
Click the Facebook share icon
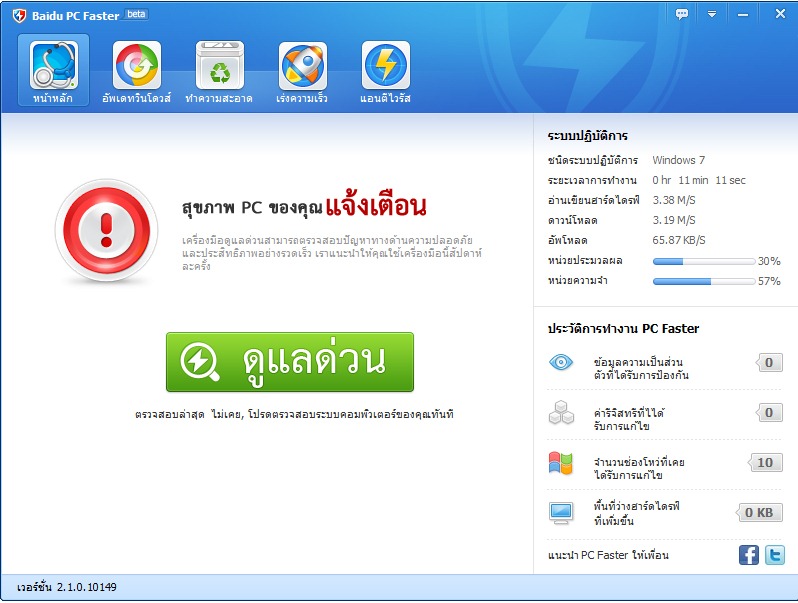click(x=749, y=555)
